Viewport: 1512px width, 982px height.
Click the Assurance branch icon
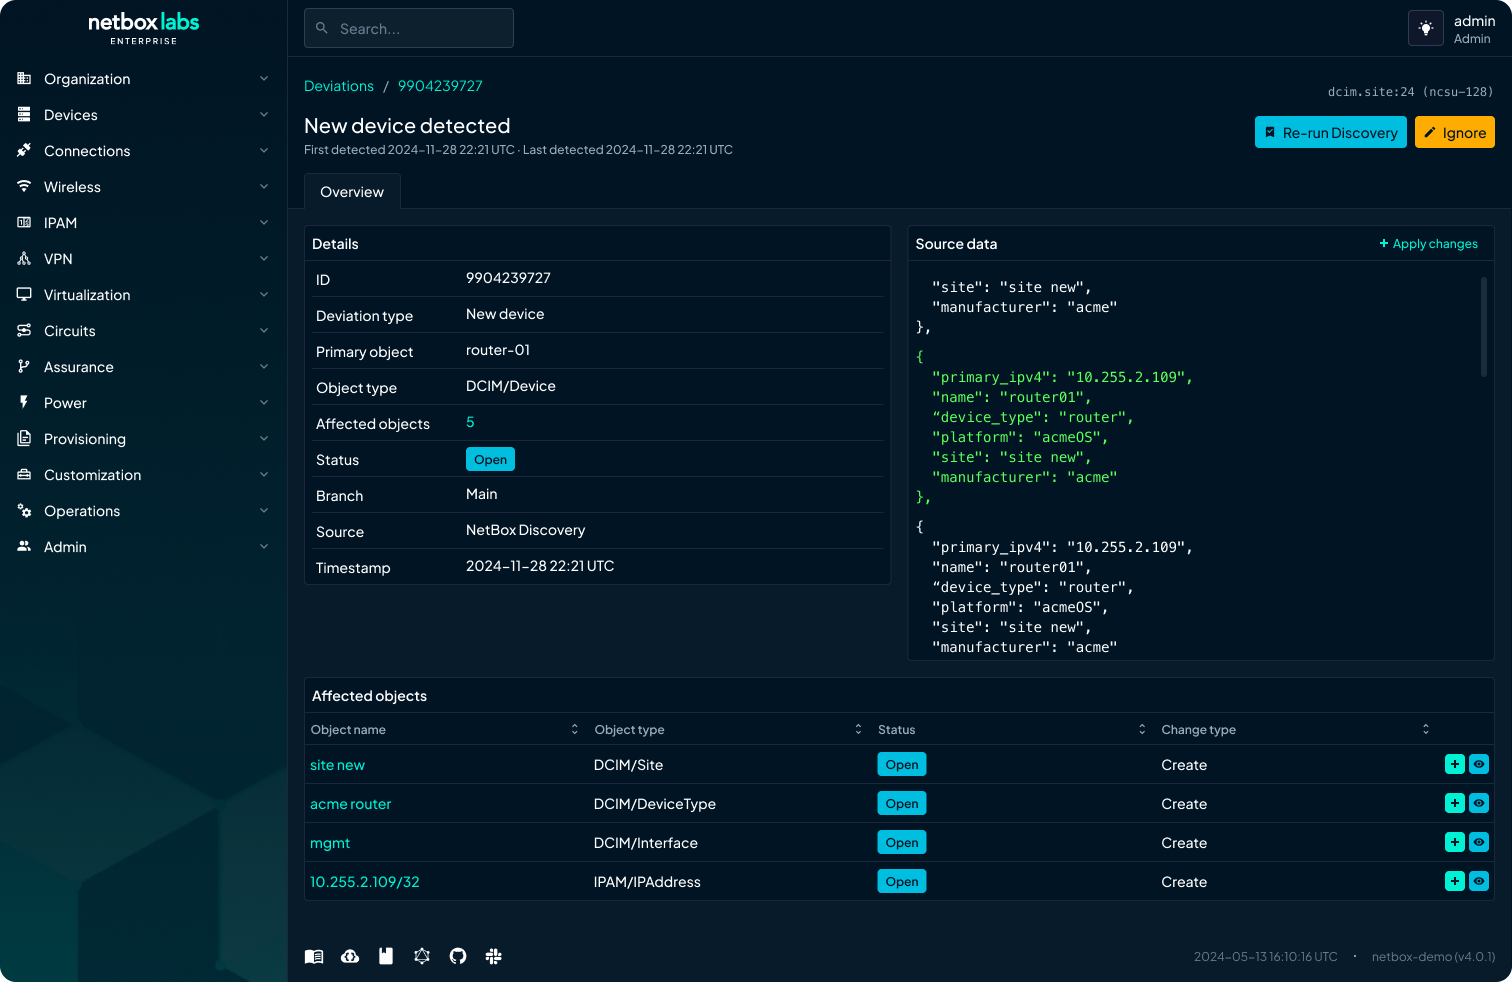(x=24, y=366)
